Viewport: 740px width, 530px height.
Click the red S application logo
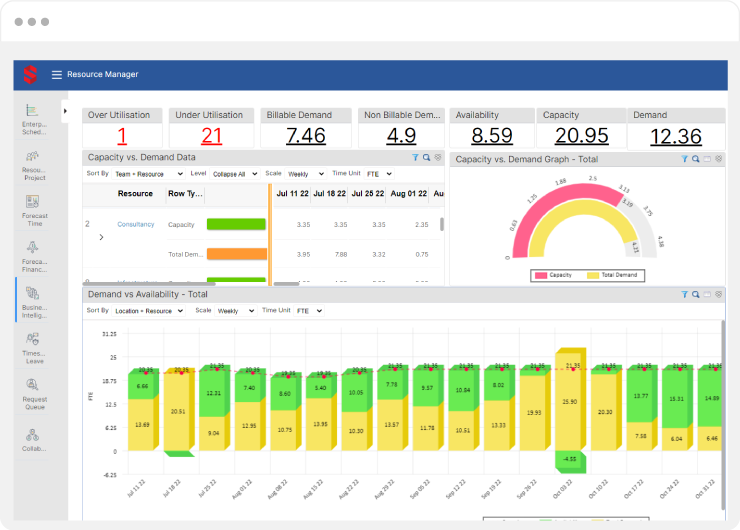(30, 75)
